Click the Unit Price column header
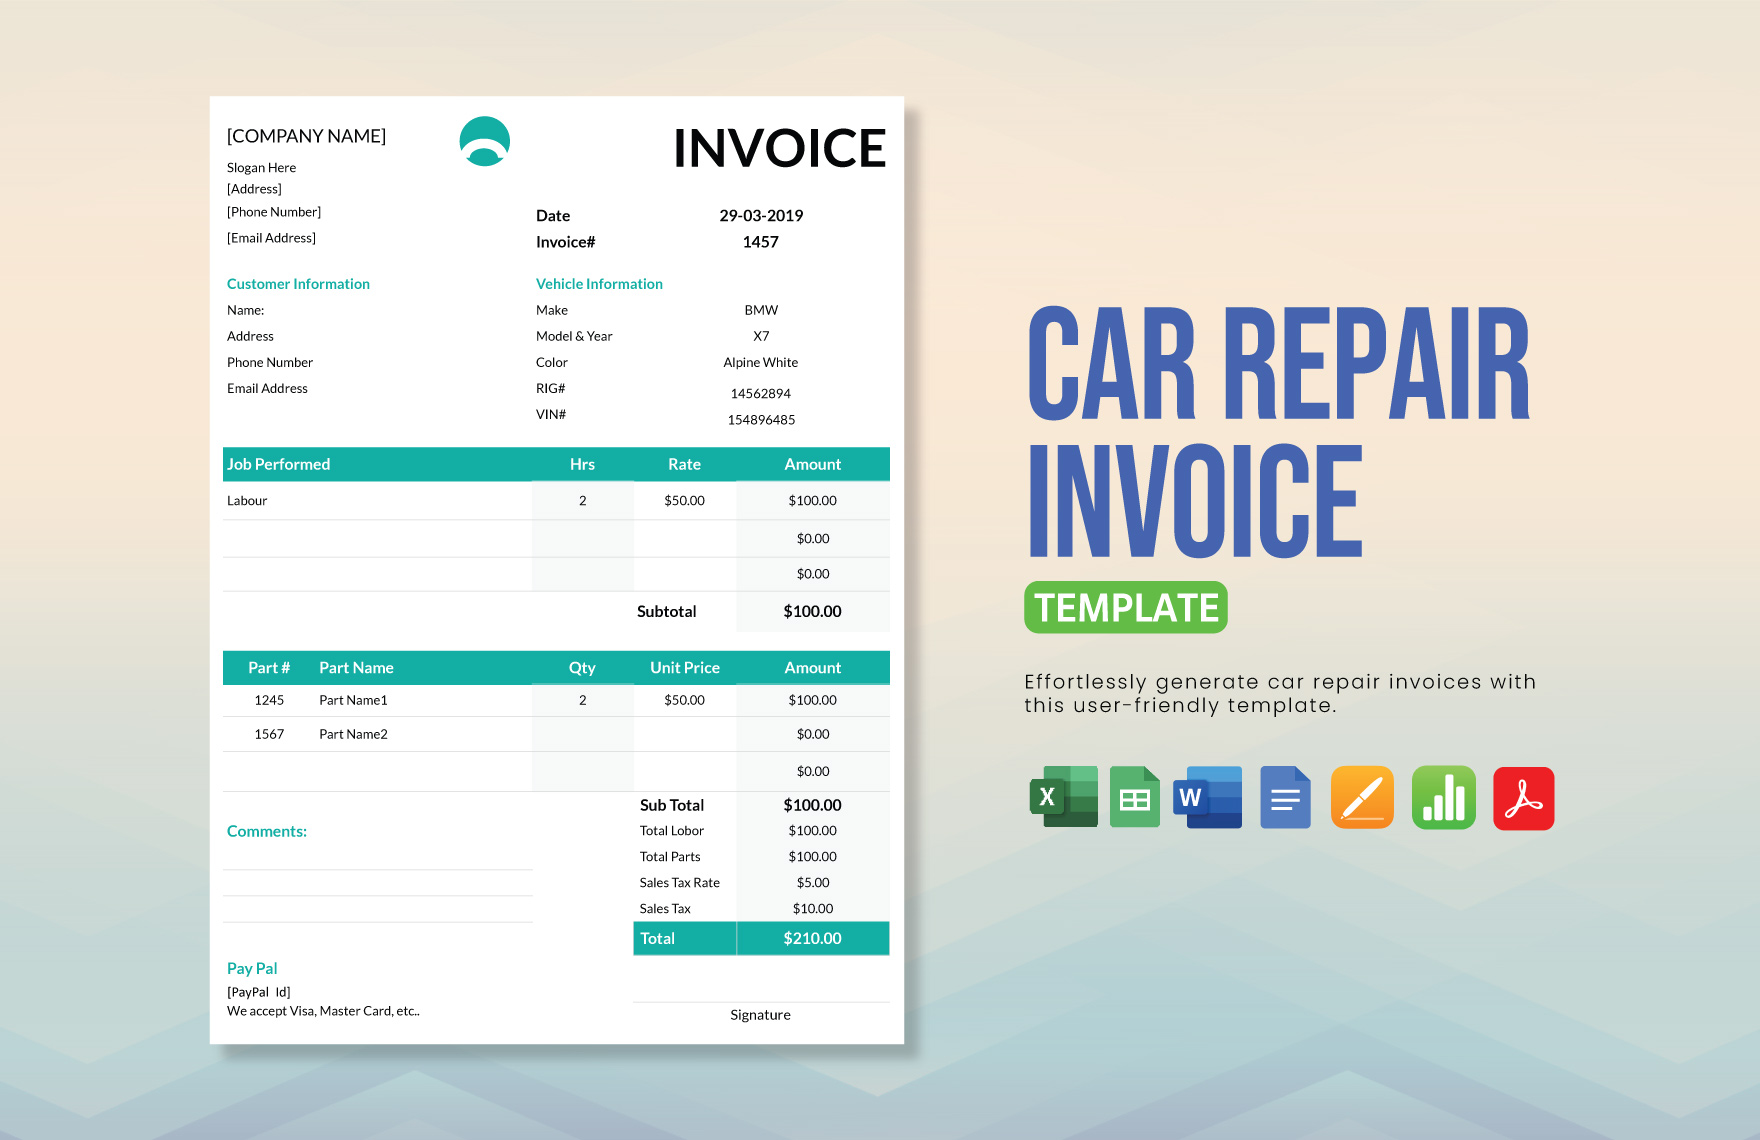Viewport: 1760px width, 1140px height. 685,668
